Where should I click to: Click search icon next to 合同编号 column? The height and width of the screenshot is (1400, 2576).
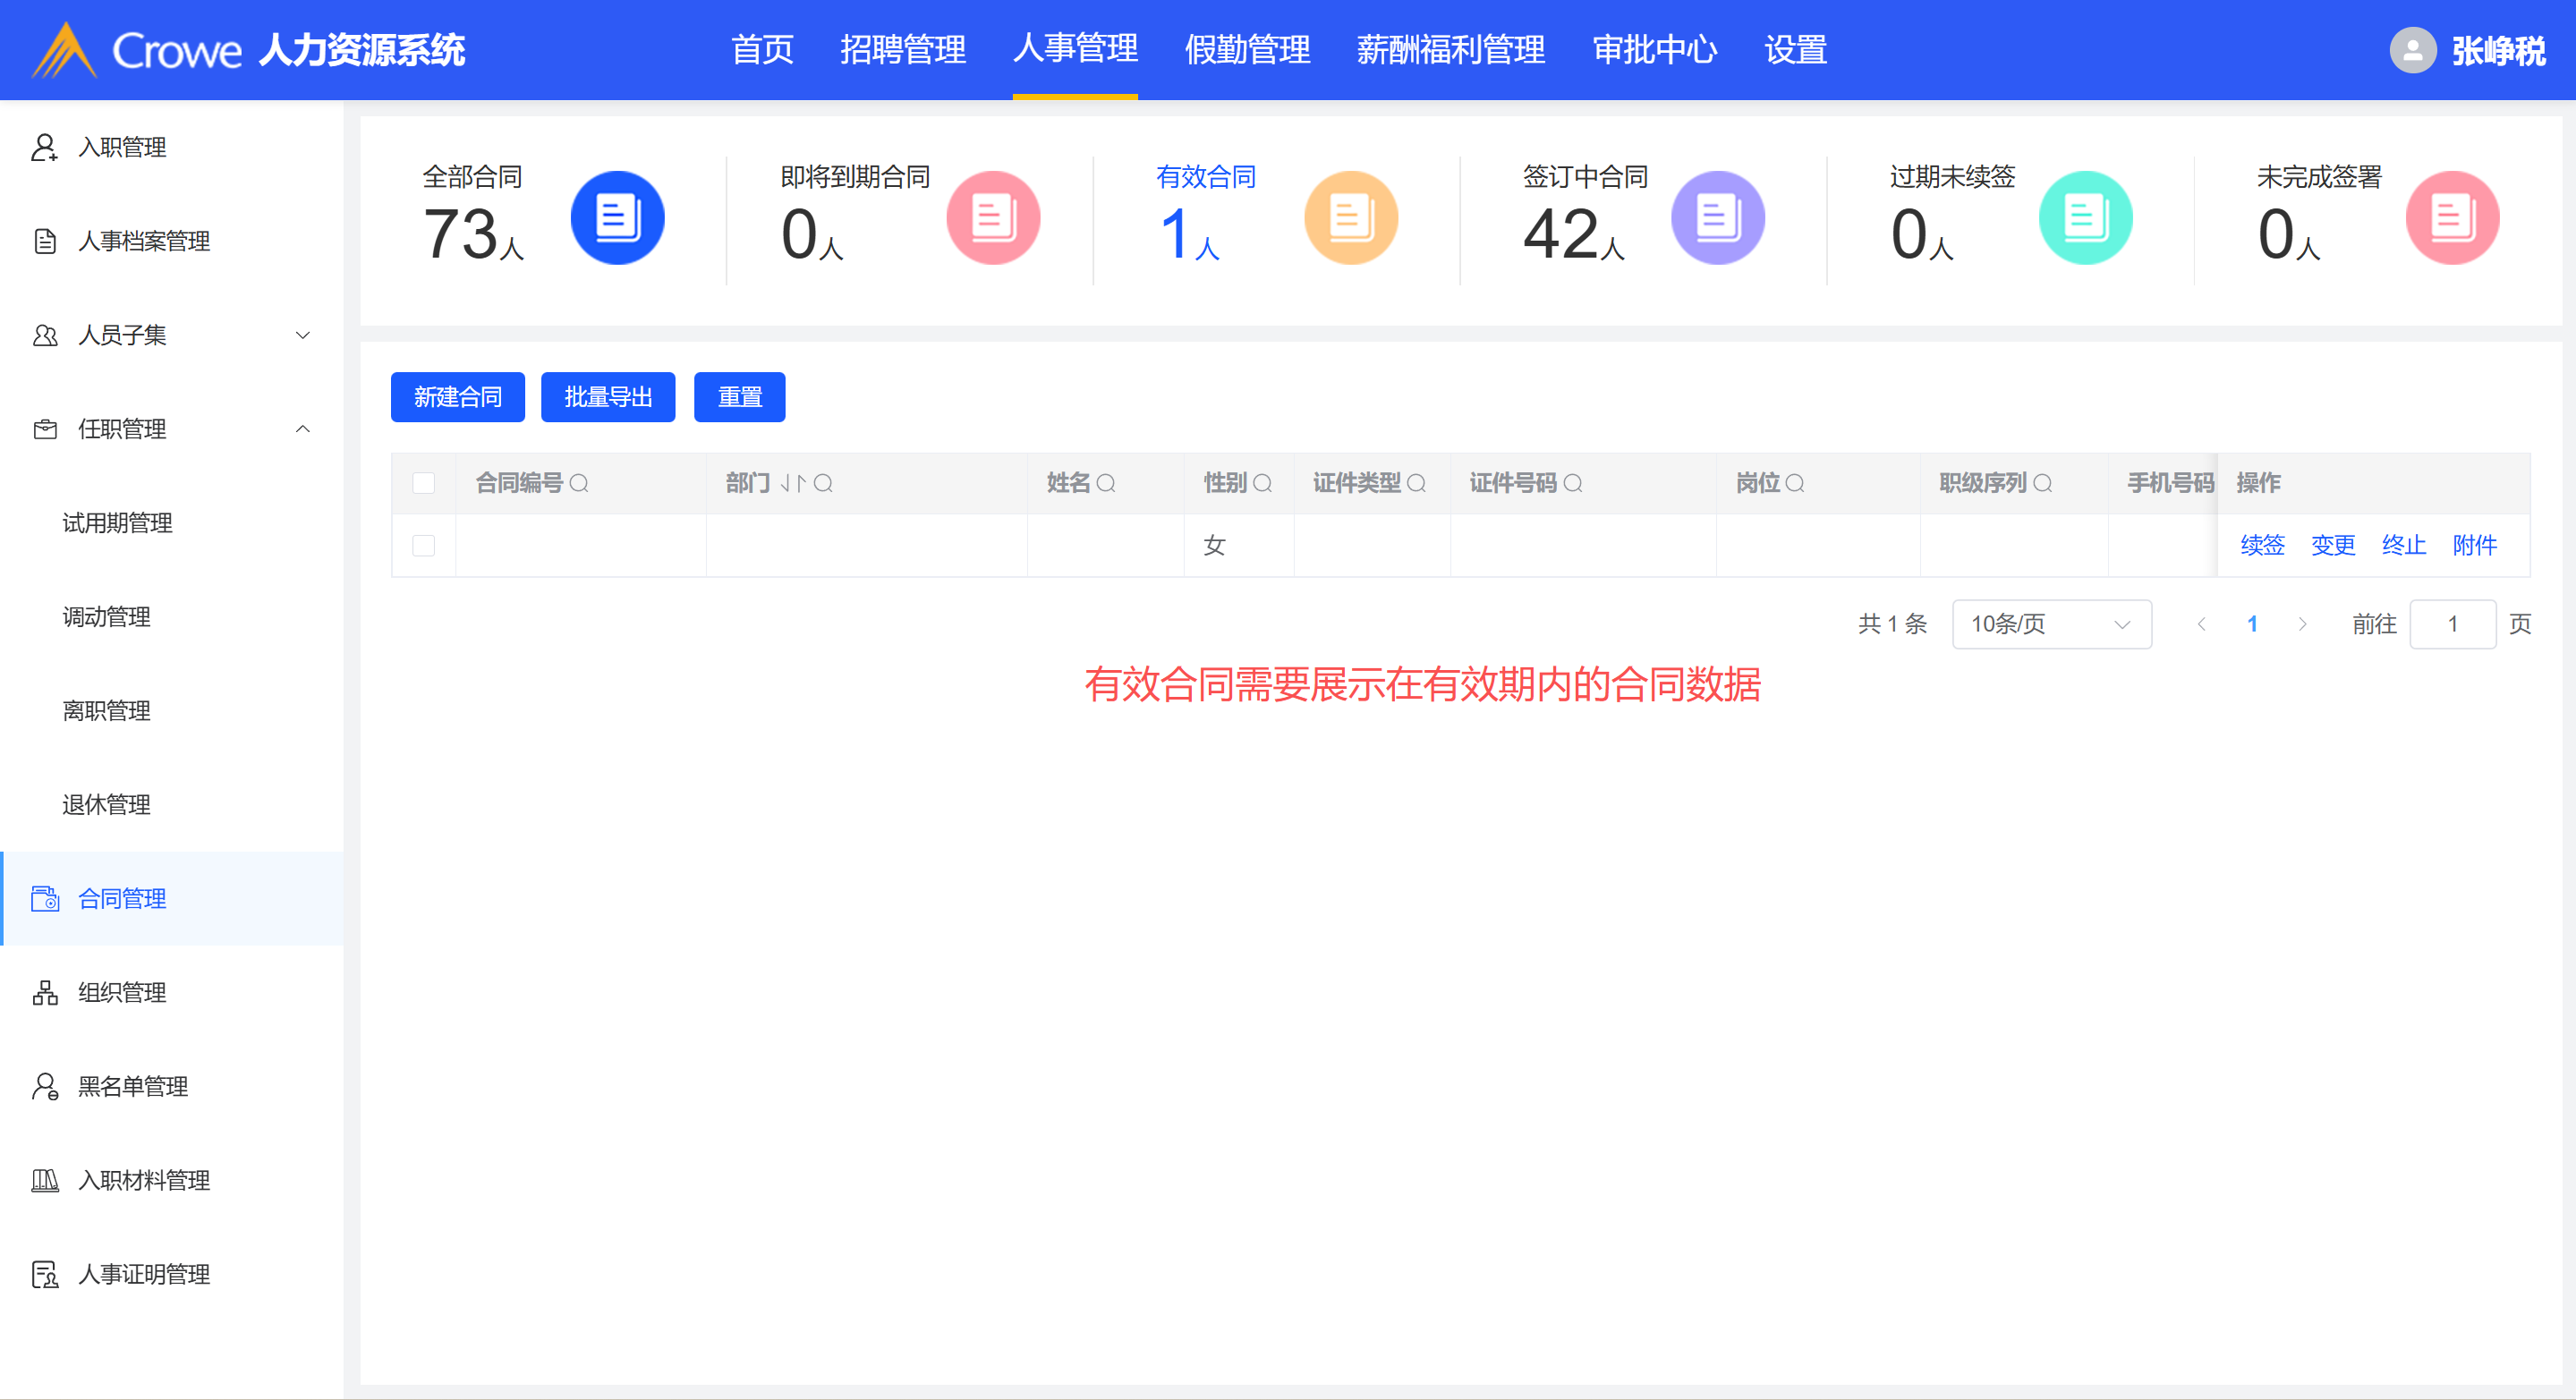579,484
